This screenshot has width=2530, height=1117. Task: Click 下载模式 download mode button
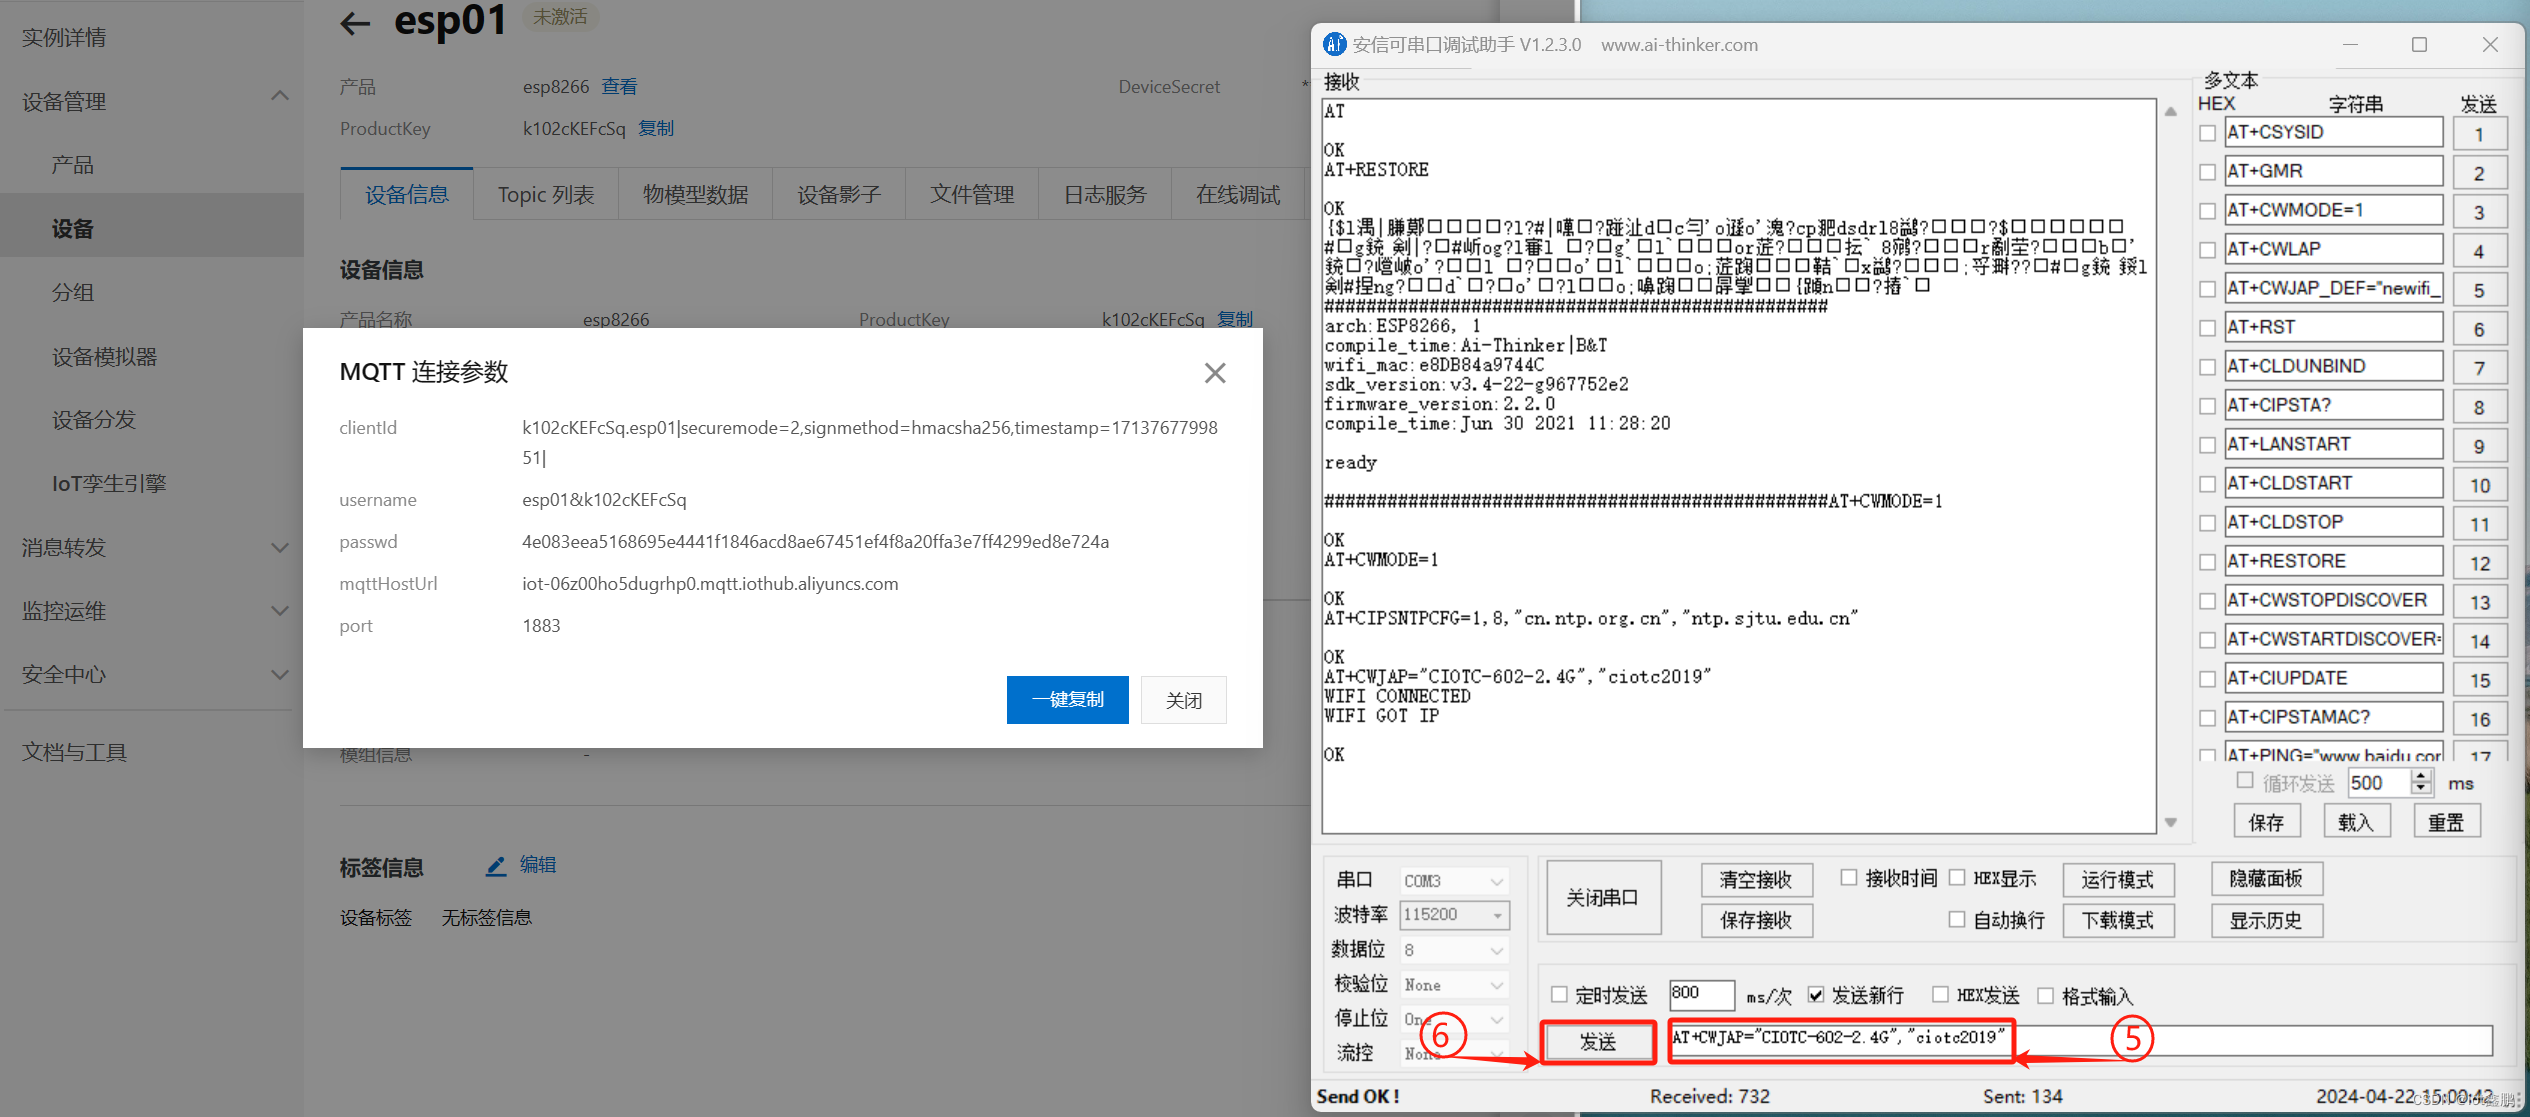click(2118, 920)
